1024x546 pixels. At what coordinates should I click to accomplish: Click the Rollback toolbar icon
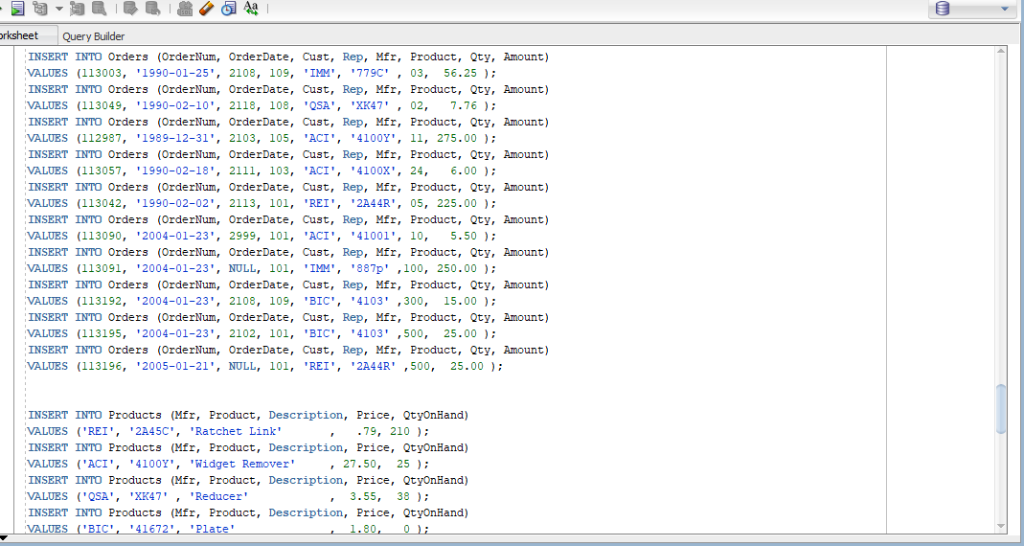152,8
